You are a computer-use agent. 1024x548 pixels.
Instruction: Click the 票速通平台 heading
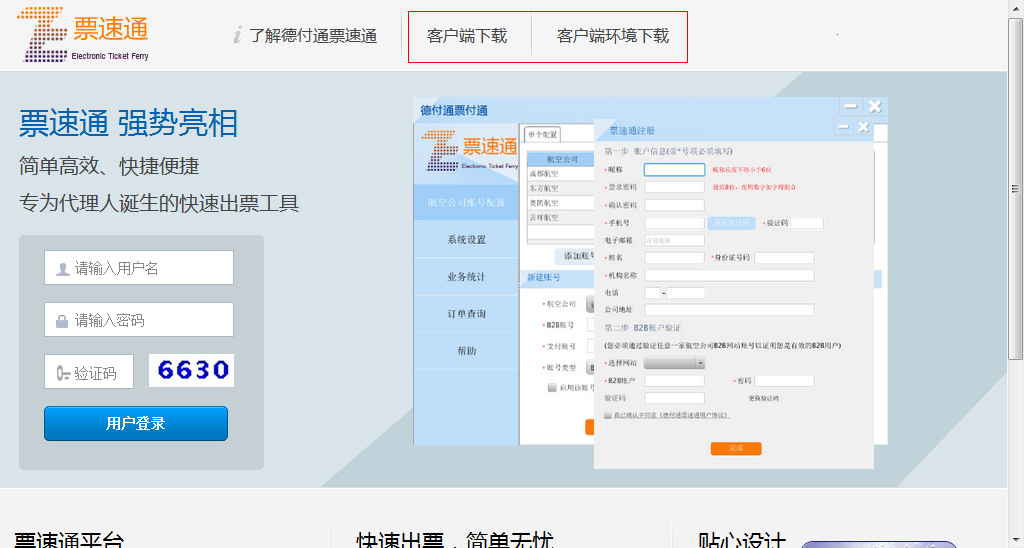[x=69, y=541]
